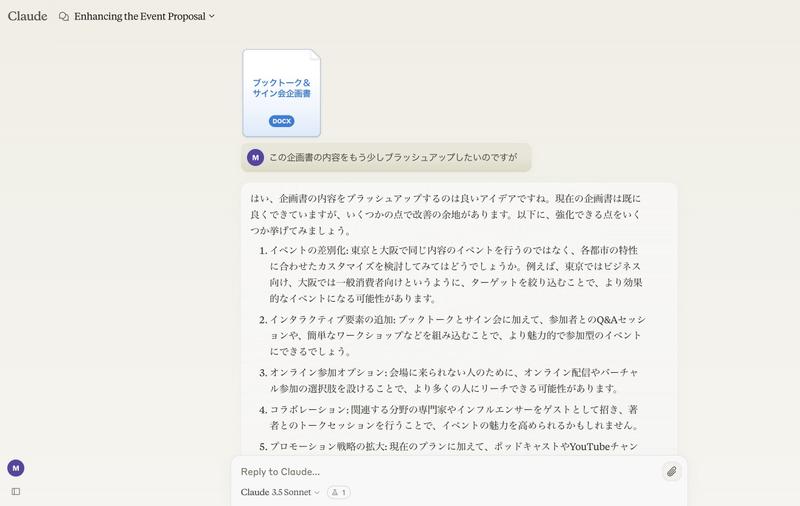Open the chat bubbles icon beside conversation title

click(64, 16)
